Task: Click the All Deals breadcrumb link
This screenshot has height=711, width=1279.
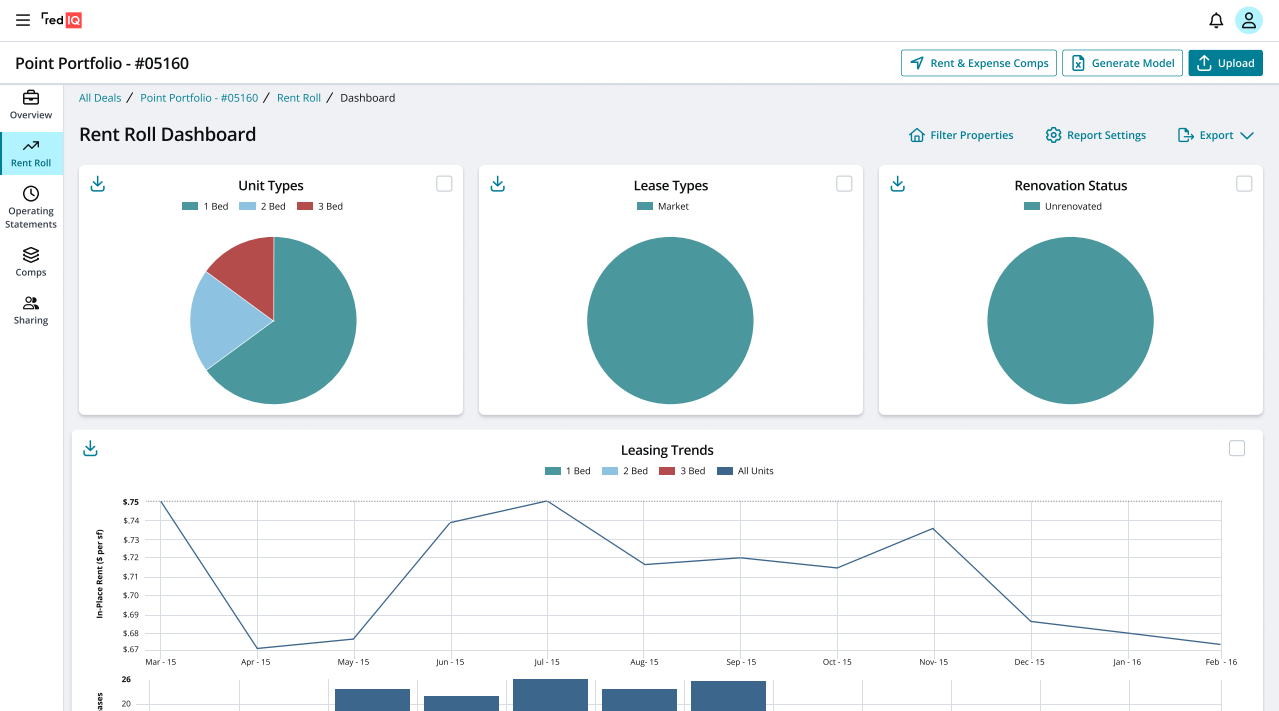Action: coord(100,98)
